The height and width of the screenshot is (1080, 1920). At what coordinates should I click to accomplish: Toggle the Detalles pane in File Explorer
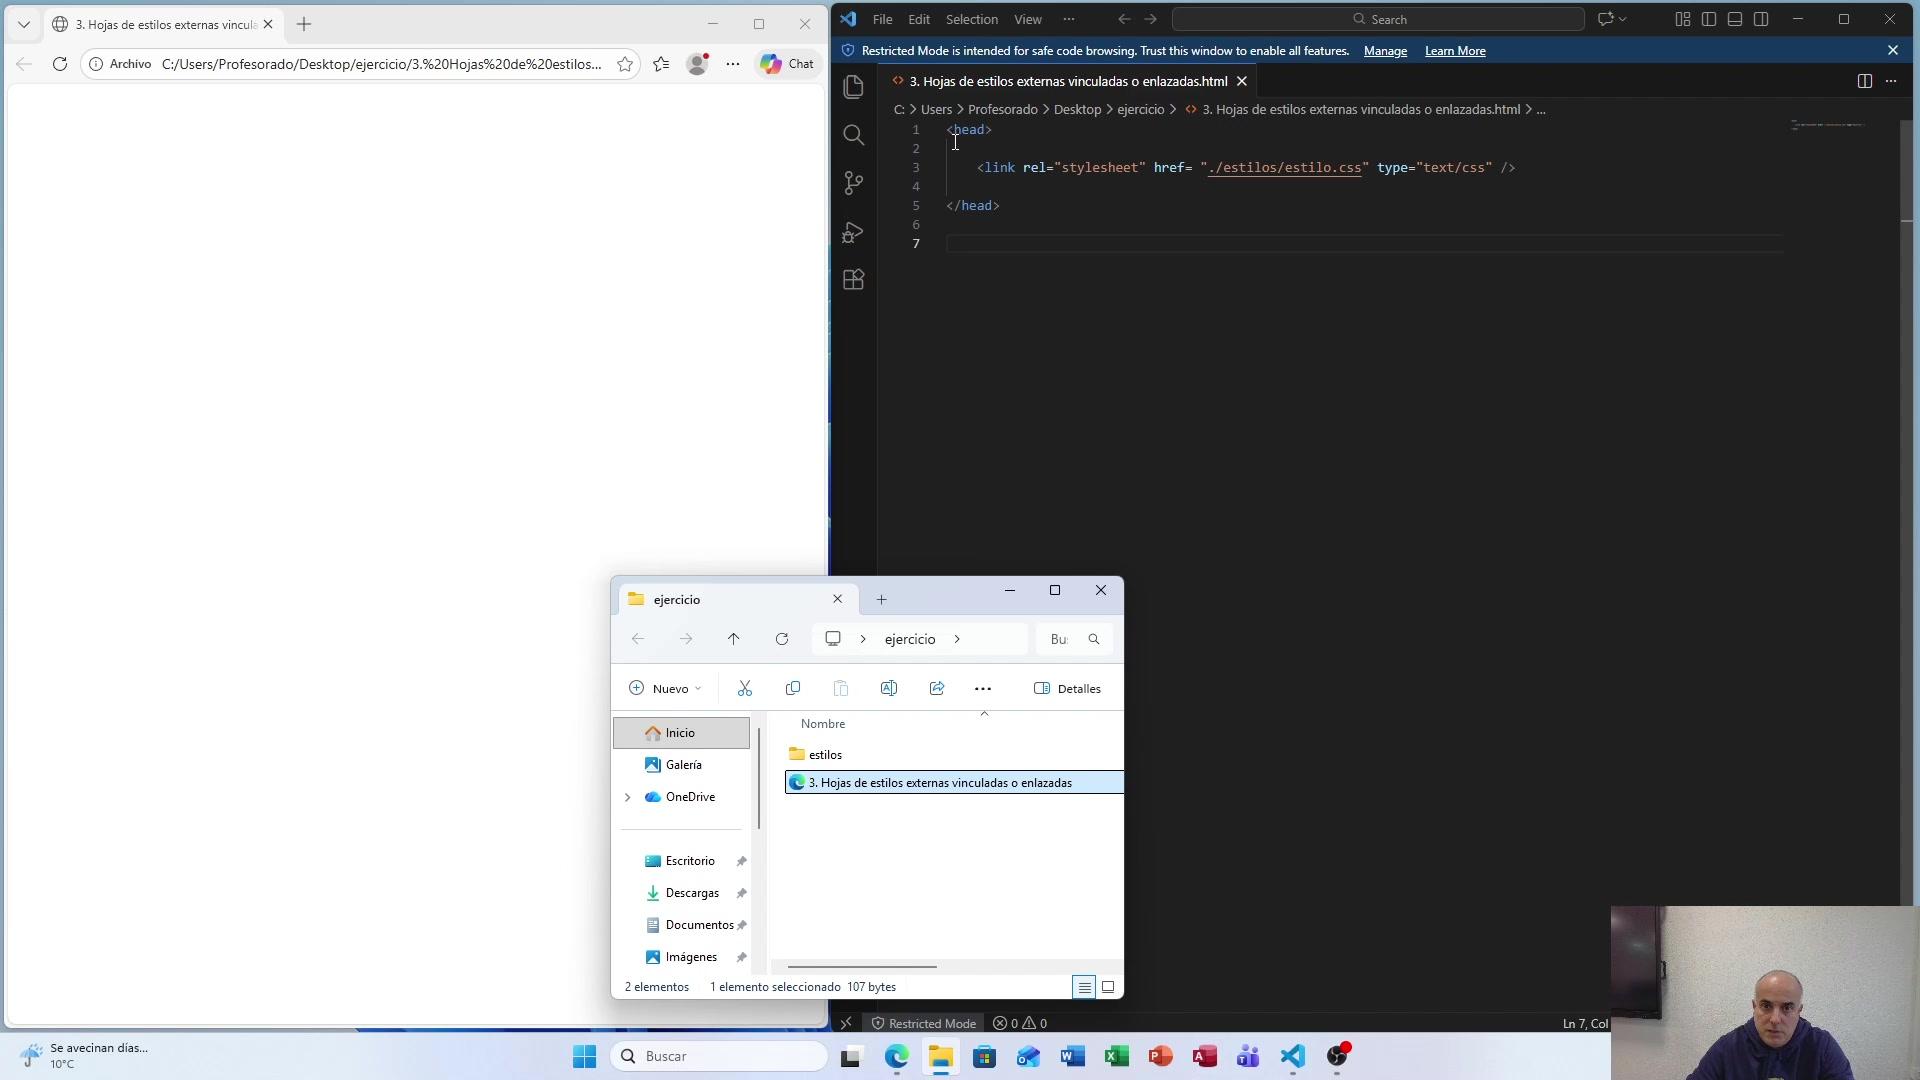point(1067,688)
